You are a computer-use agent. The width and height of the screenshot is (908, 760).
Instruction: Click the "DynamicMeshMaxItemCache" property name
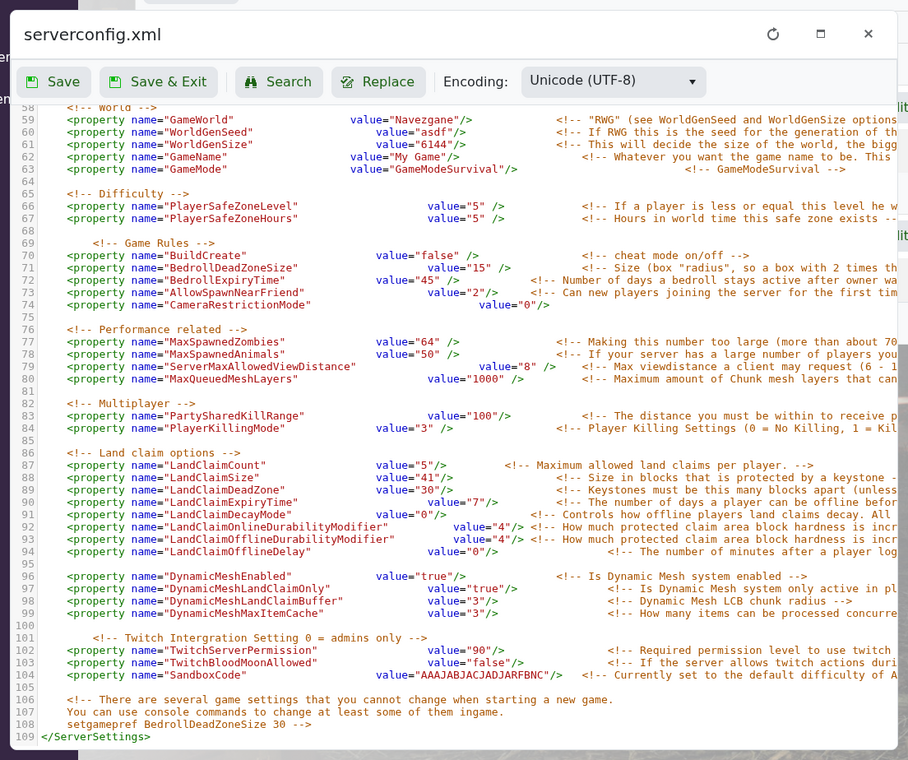(x=244, y=613)
